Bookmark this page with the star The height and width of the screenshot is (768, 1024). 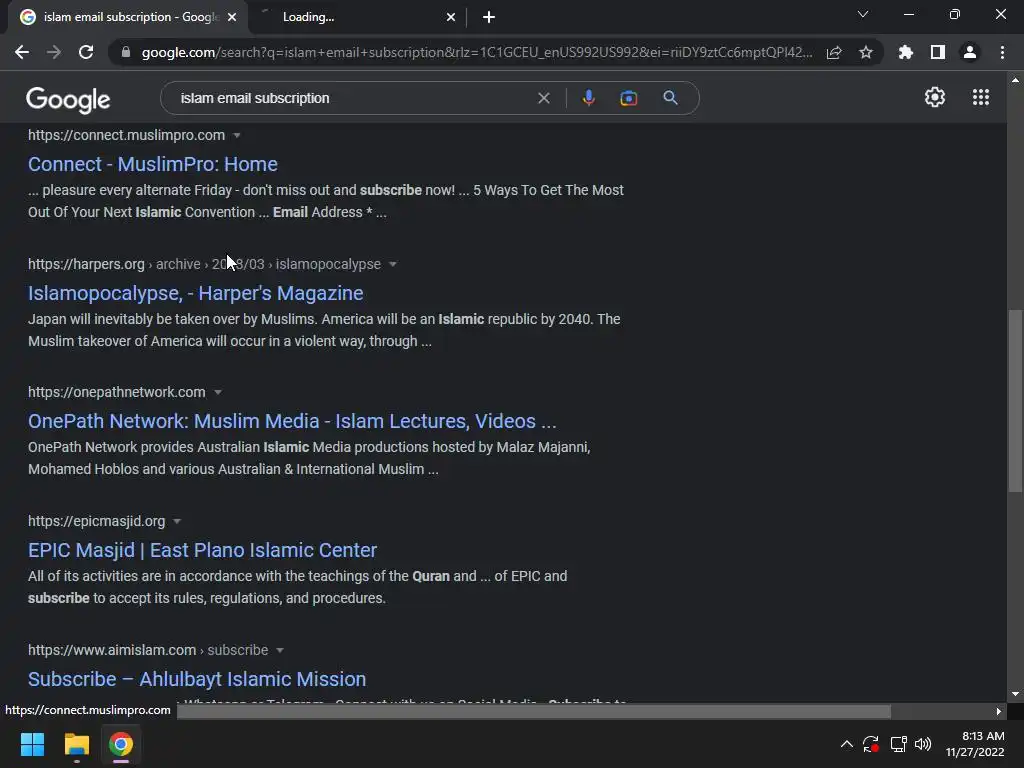[x=866, y=52]
